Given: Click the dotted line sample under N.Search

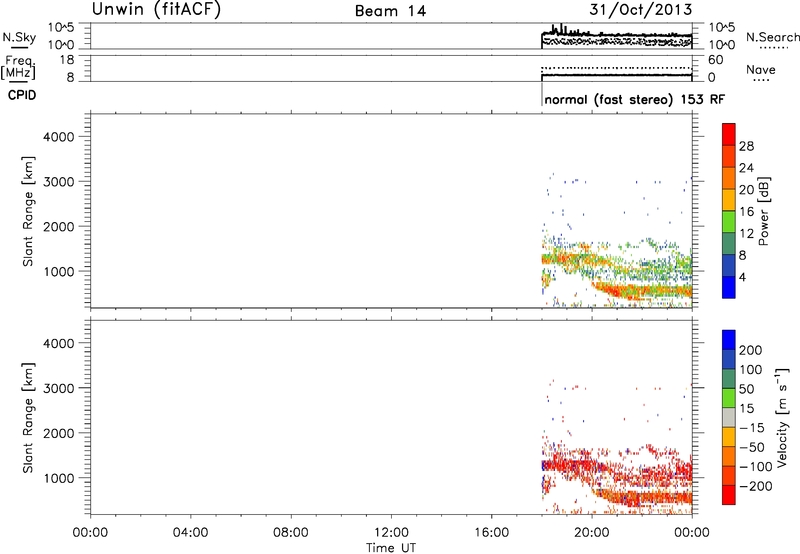Looking at the screenshot, I should point(774,48).
